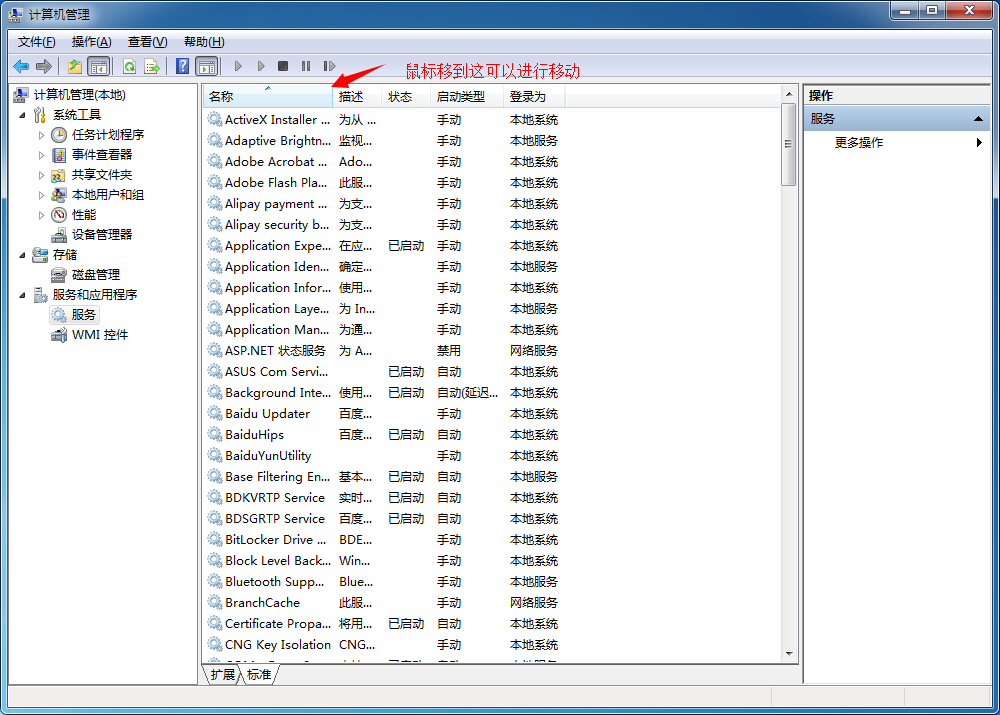The width and height of the screenshot is (1000, 715).
Task: Toggle the Show/Hide Action Pane button
Action: click(x=206, y=66)
